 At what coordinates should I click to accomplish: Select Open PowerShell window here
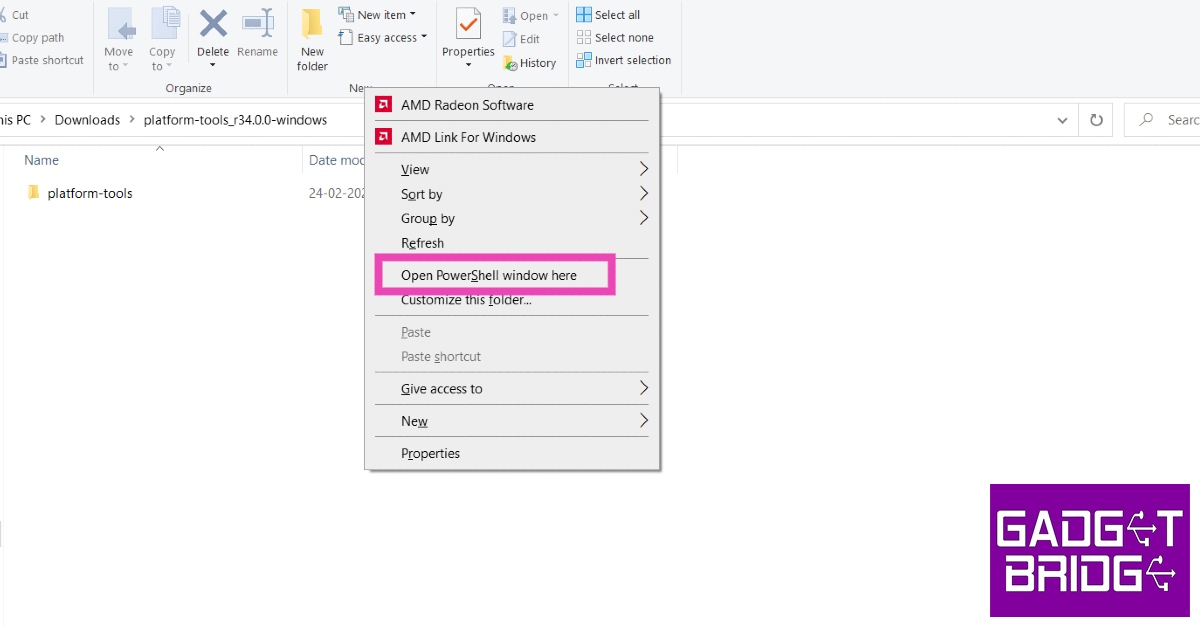(489, 275)
